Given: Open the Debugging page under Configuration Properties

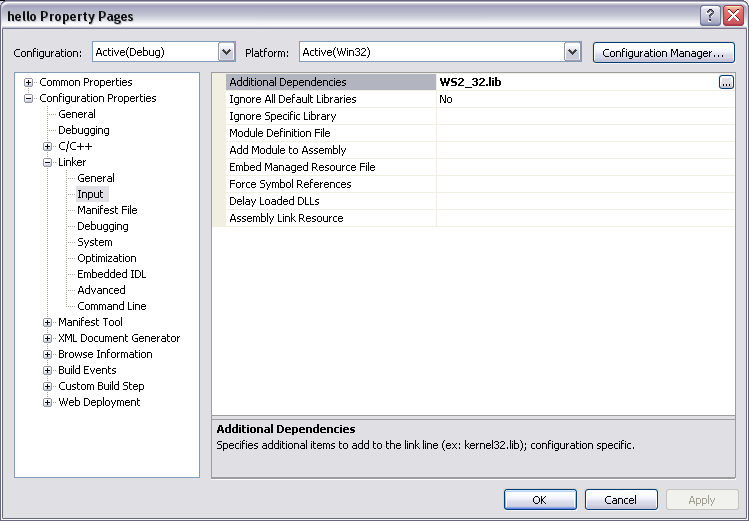Looking at the screenshot, I should (x=83, y=130).
